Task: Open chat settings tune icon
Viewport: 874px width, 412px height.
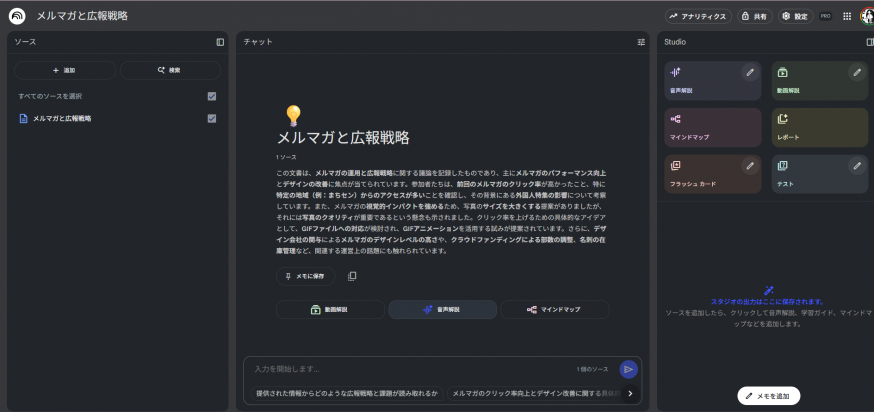Action: [641, 42]
